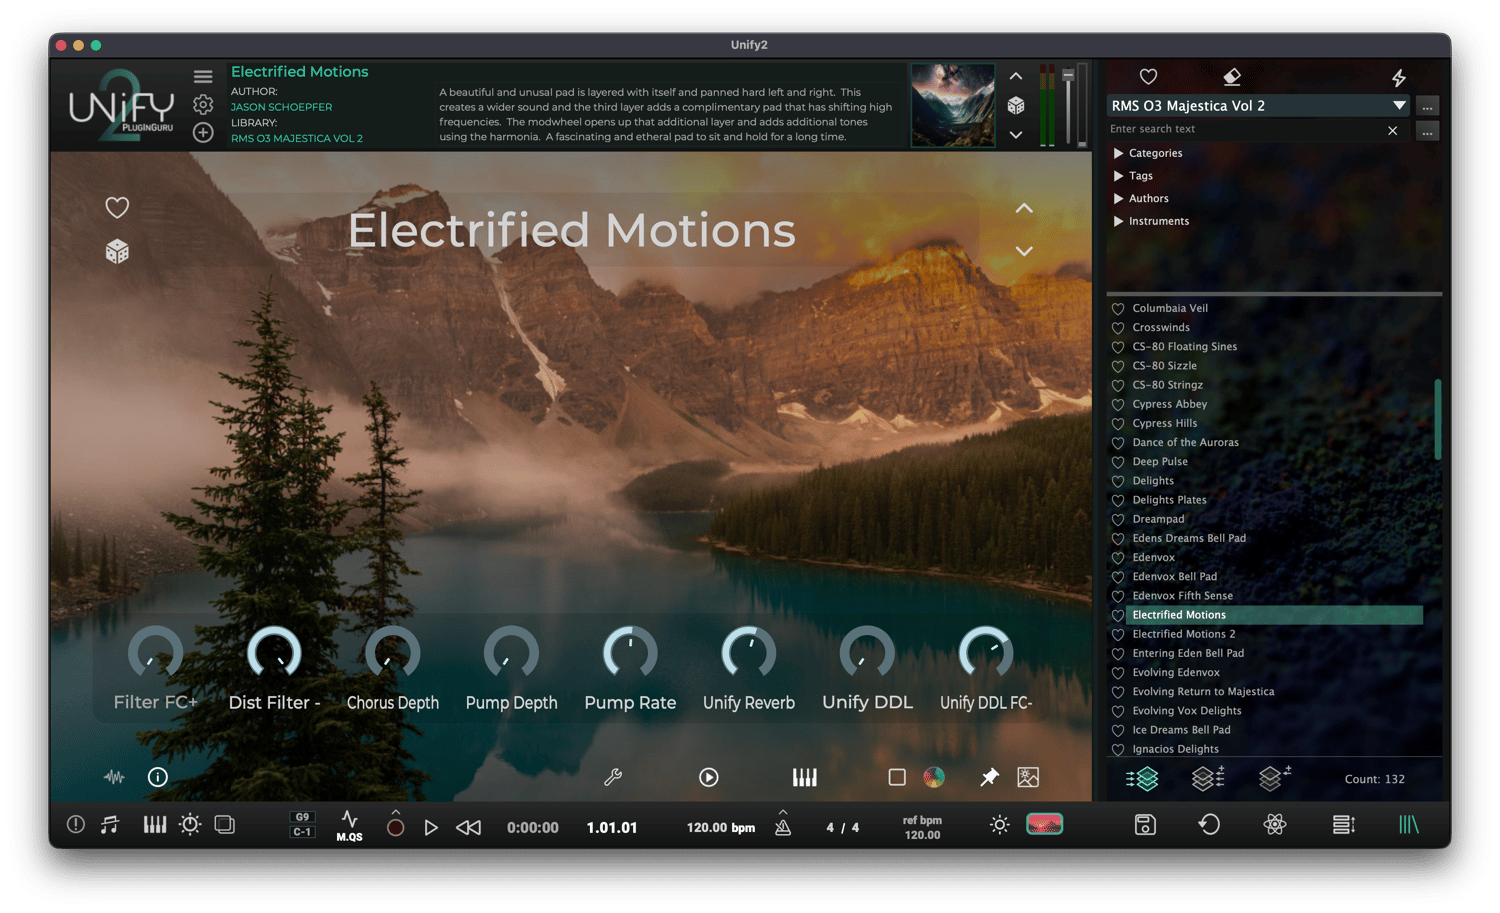Click the dial icon next to the overlapping squares
The height and width of the screenshot is (913, 1500).
pyautogui.click(x=190, y=825)
